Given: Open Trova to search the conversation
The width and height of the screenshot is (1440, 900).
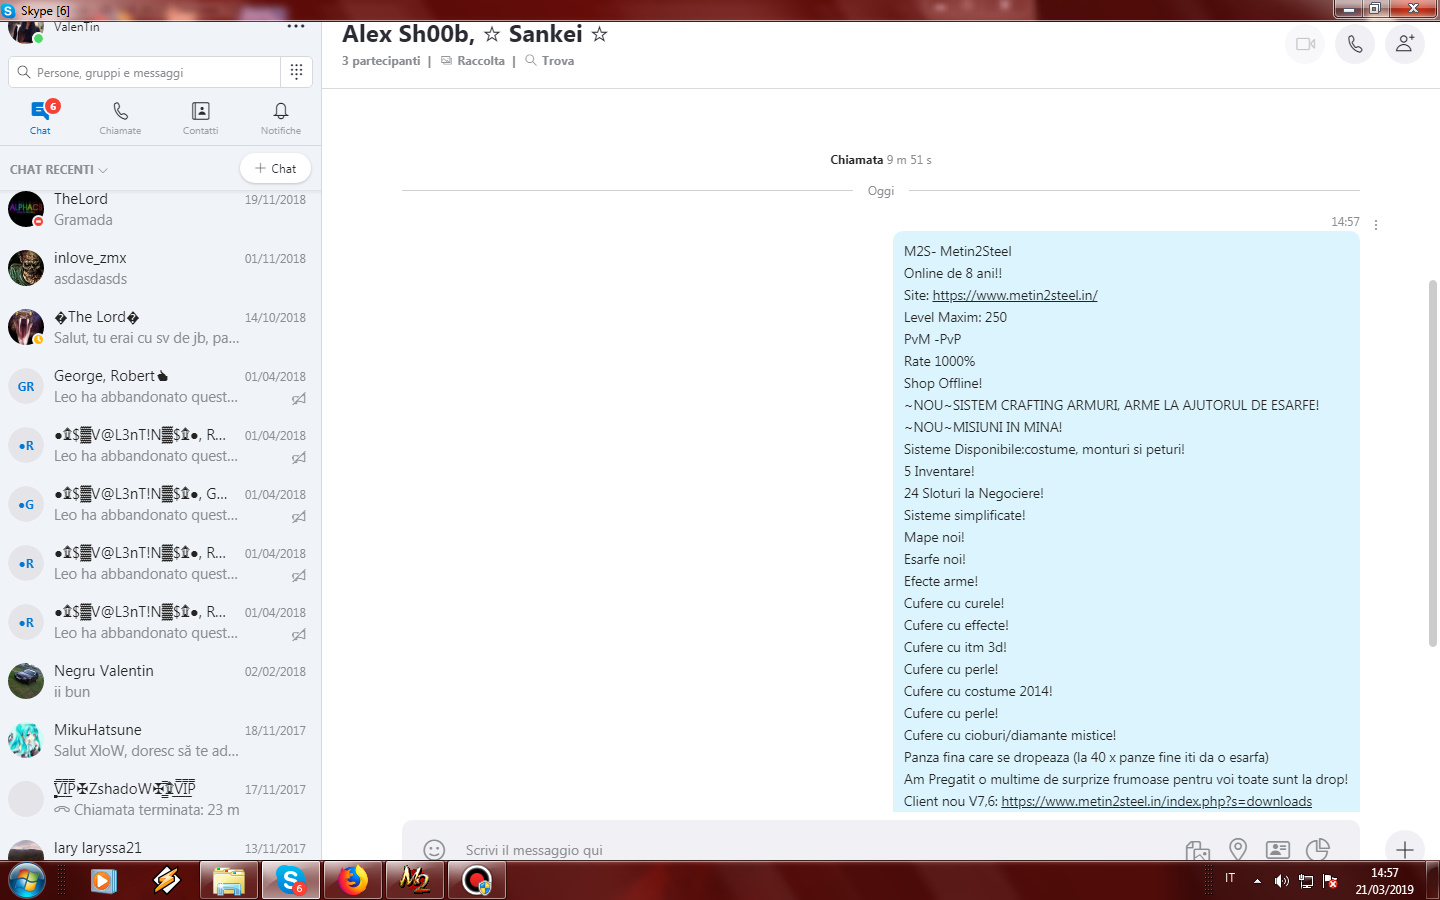Looking at the screenshot, I should [550, 61].
